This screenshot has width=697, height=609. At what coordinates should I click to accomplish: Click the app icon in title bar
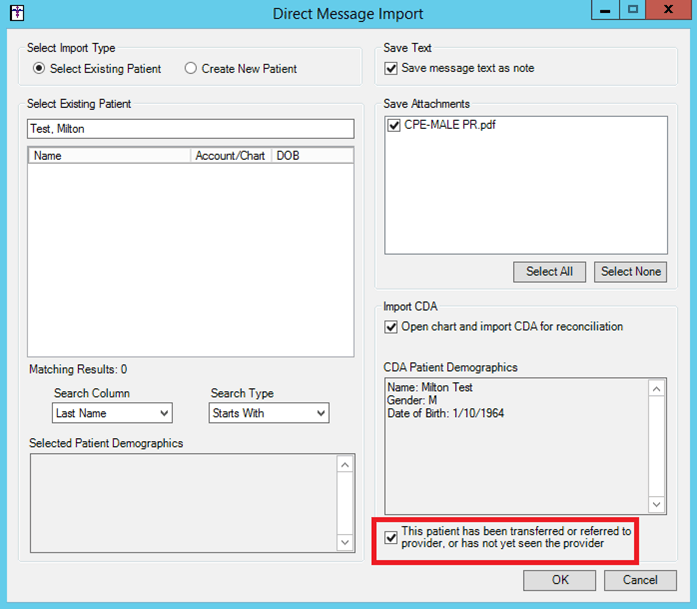(x=16, y=14)
